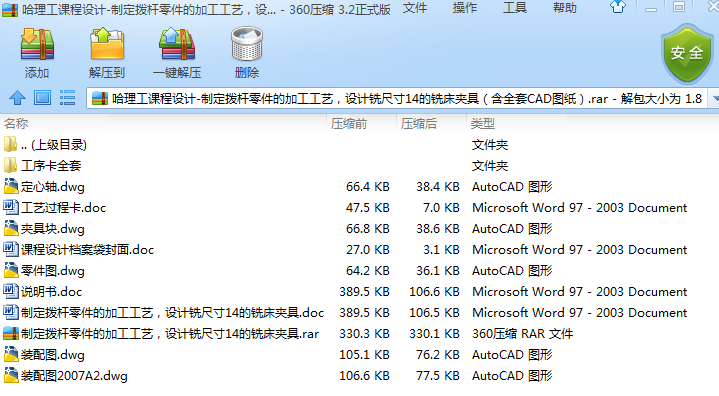
Task: Click the archive path address field
Action: pyautogui.click(x=398, y=99)
